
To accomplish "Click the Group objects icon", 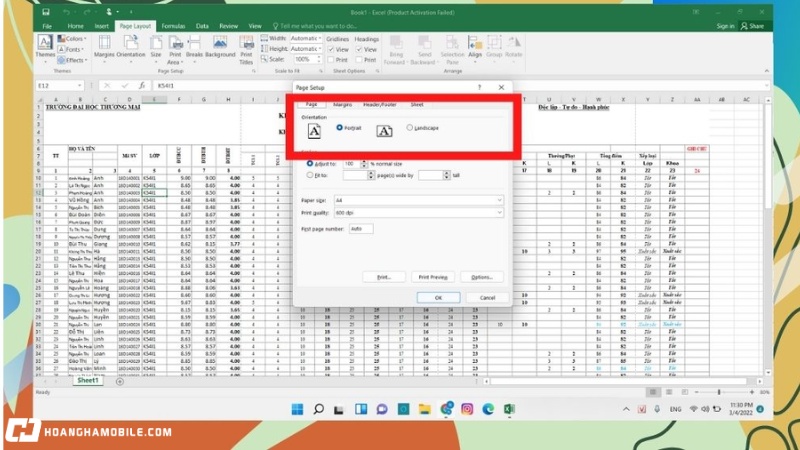I will coord(494,47).
